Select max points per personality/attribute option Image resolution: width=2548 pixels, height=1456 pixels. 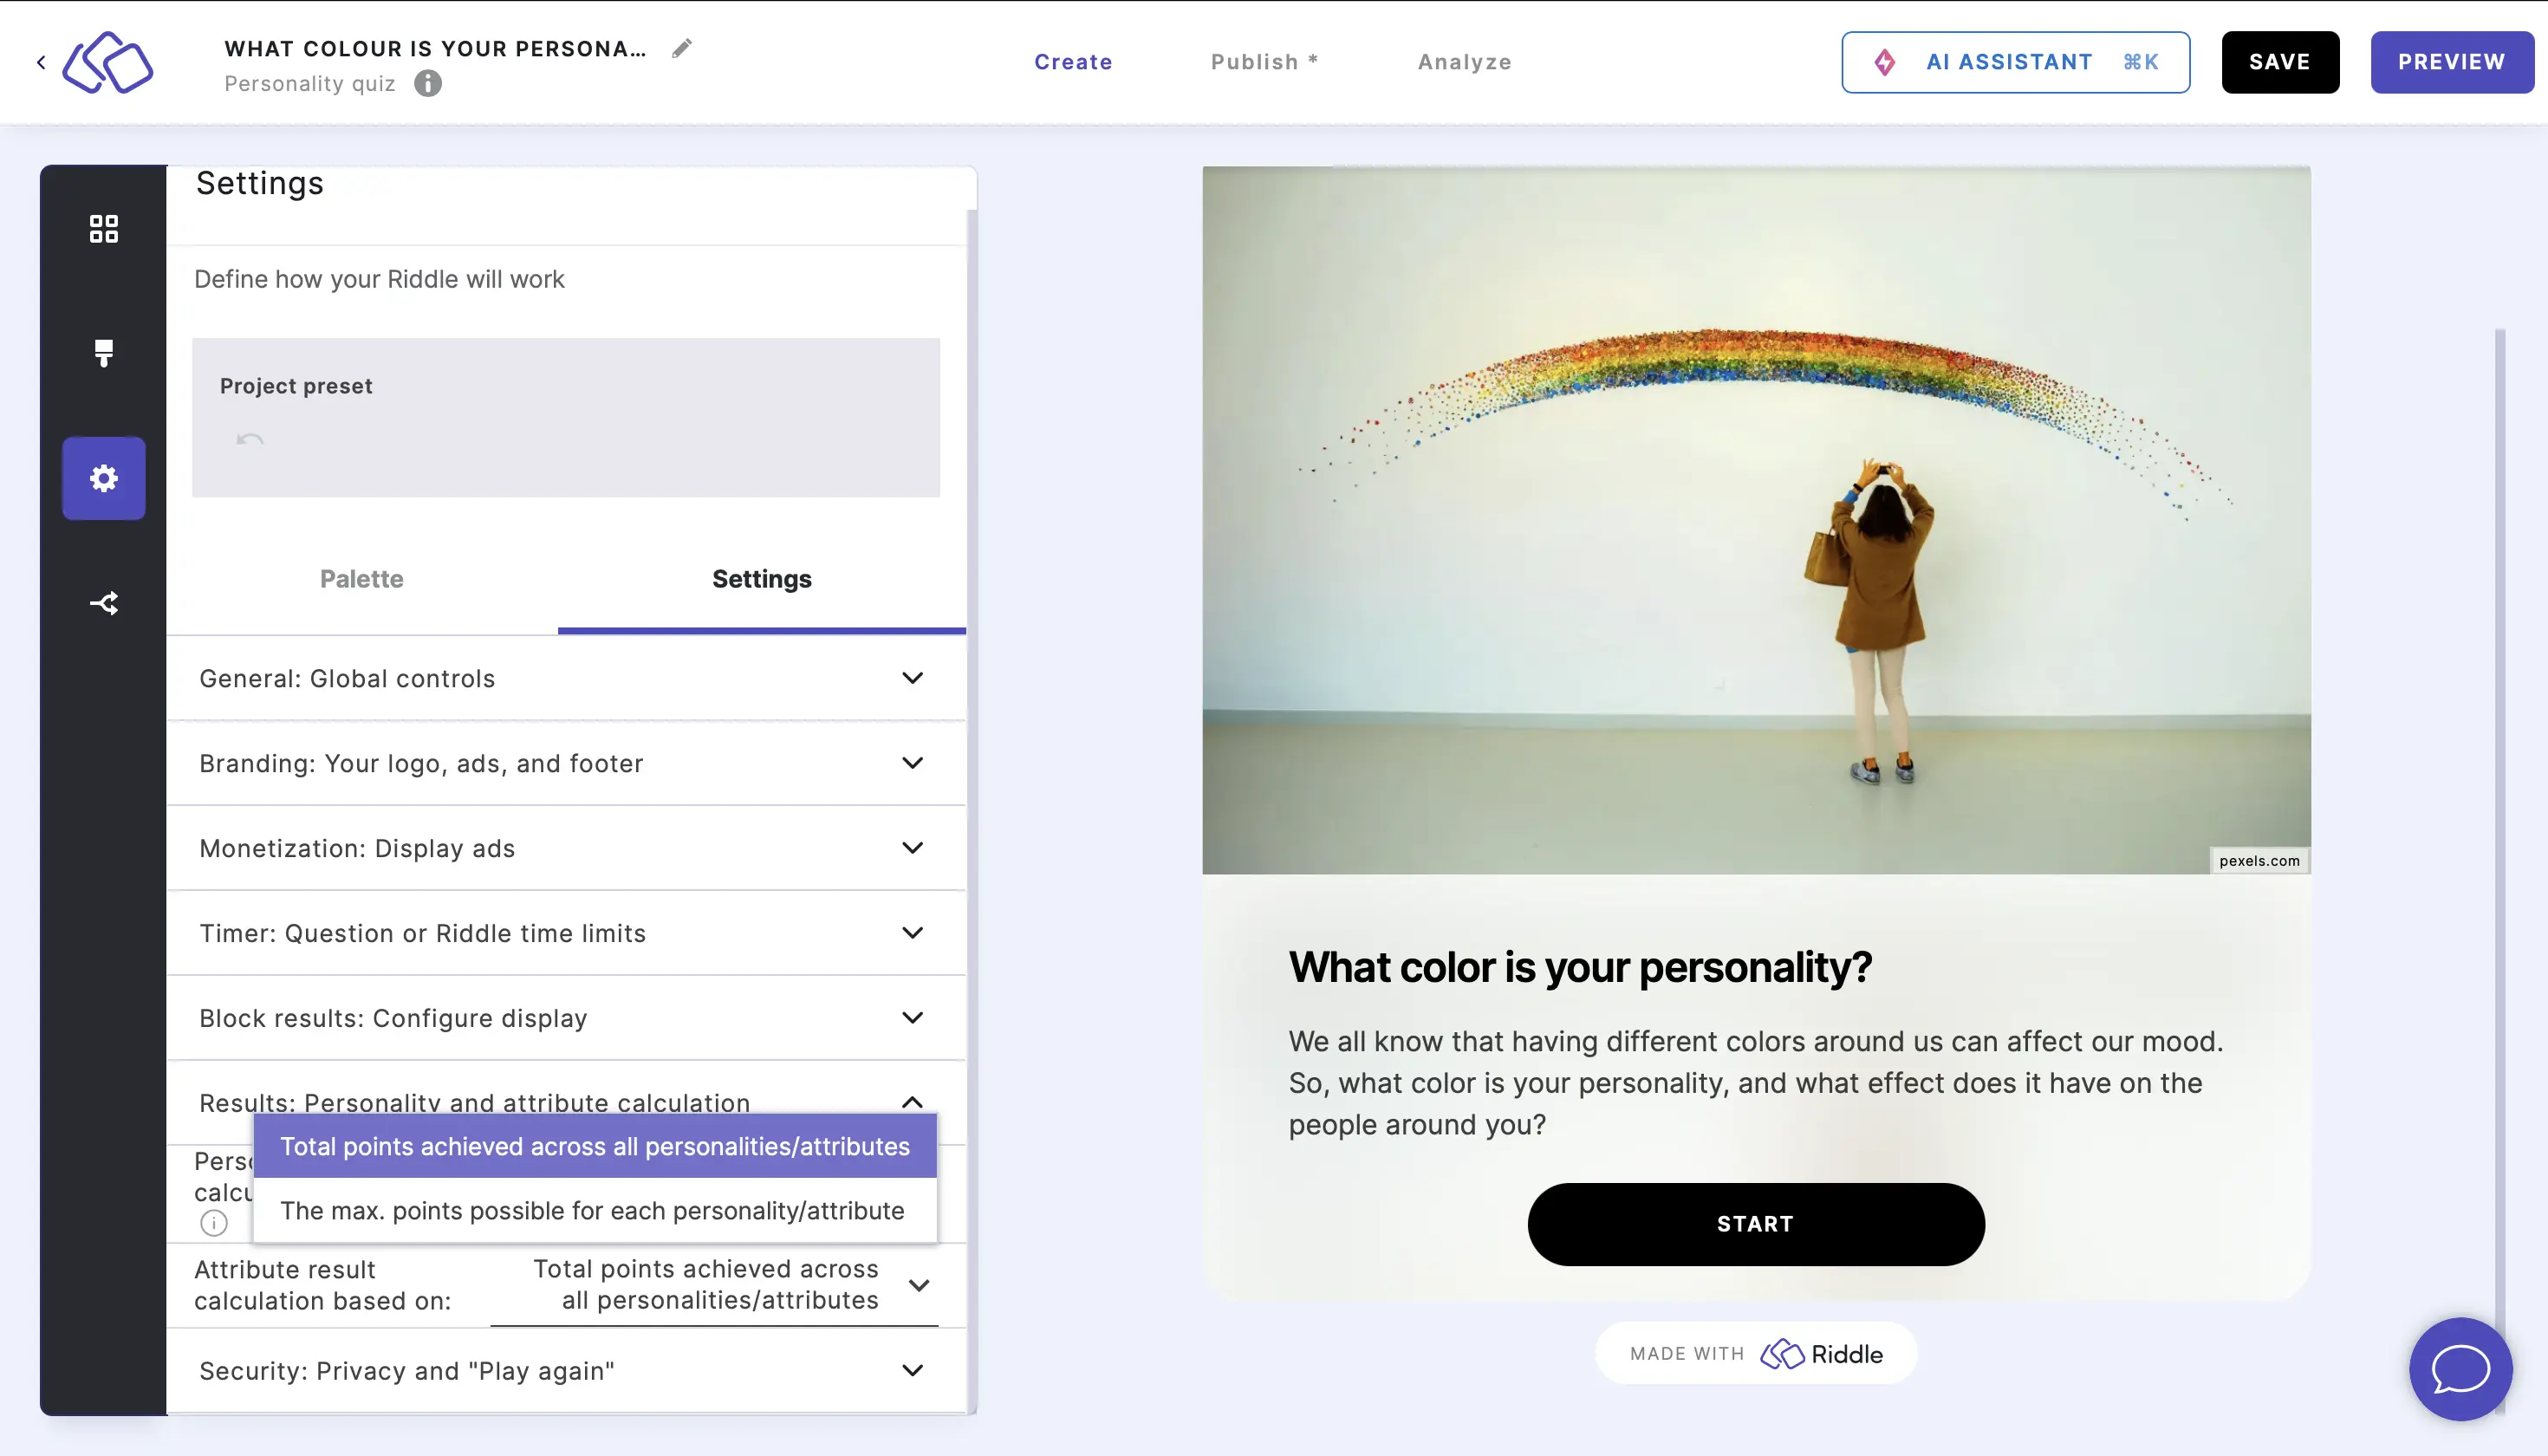(591, 1209)
